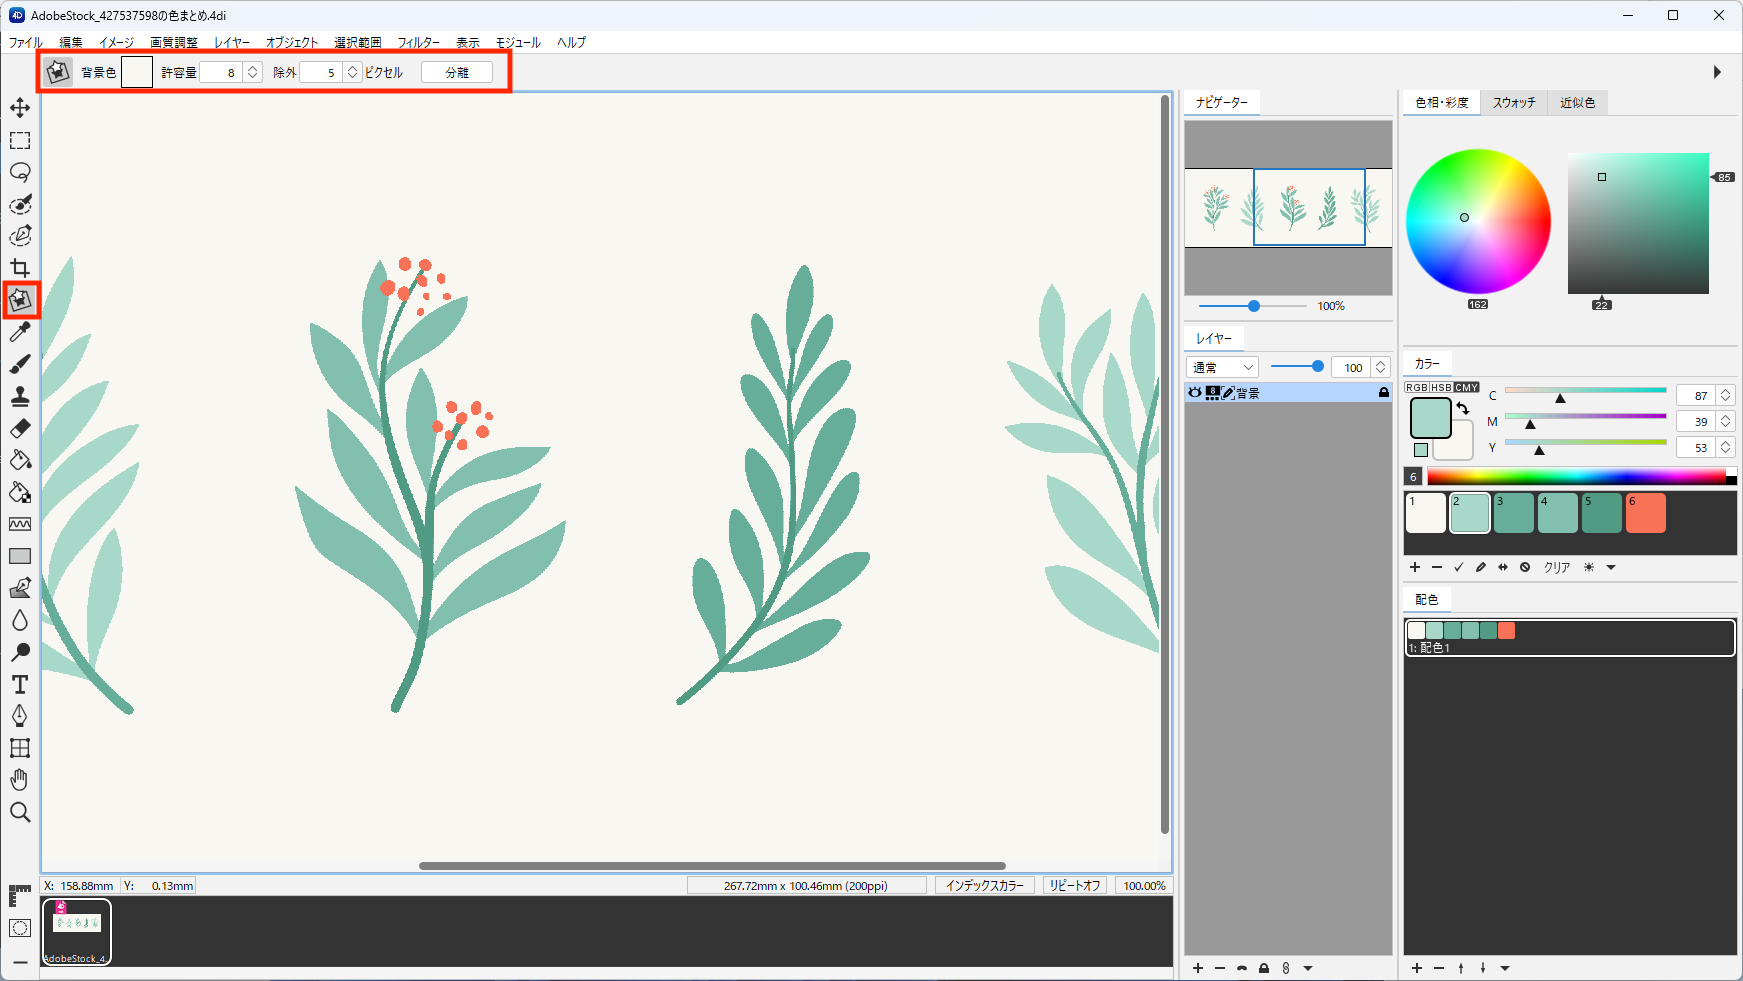Screen dimensions: 1743x981
Task: Select the Hand pan tool
Action: [20, 780]
